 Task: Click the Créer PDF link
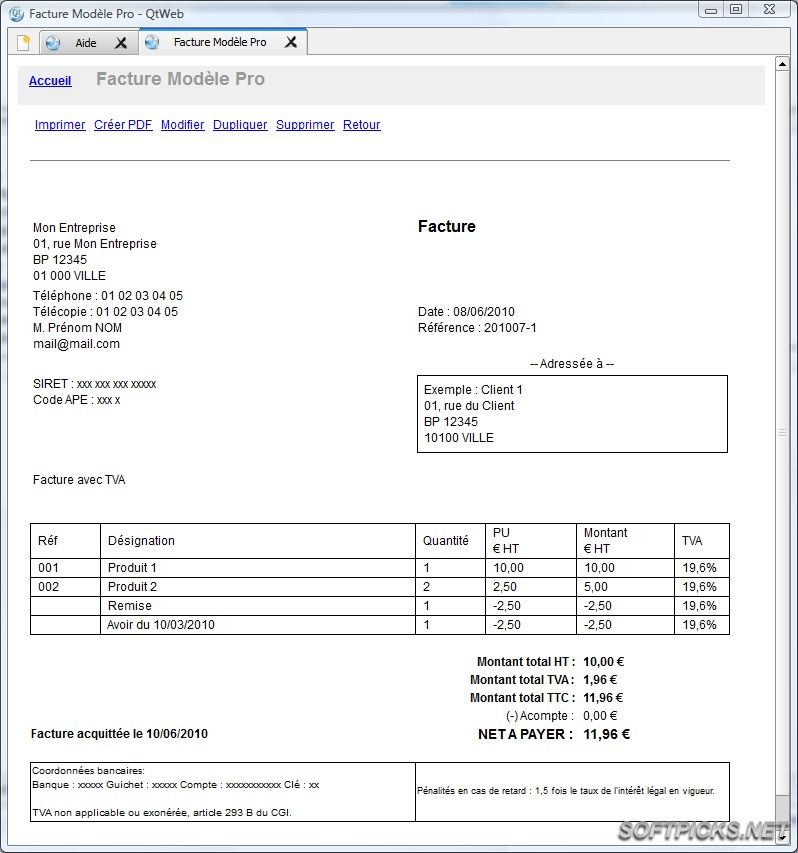123,125
